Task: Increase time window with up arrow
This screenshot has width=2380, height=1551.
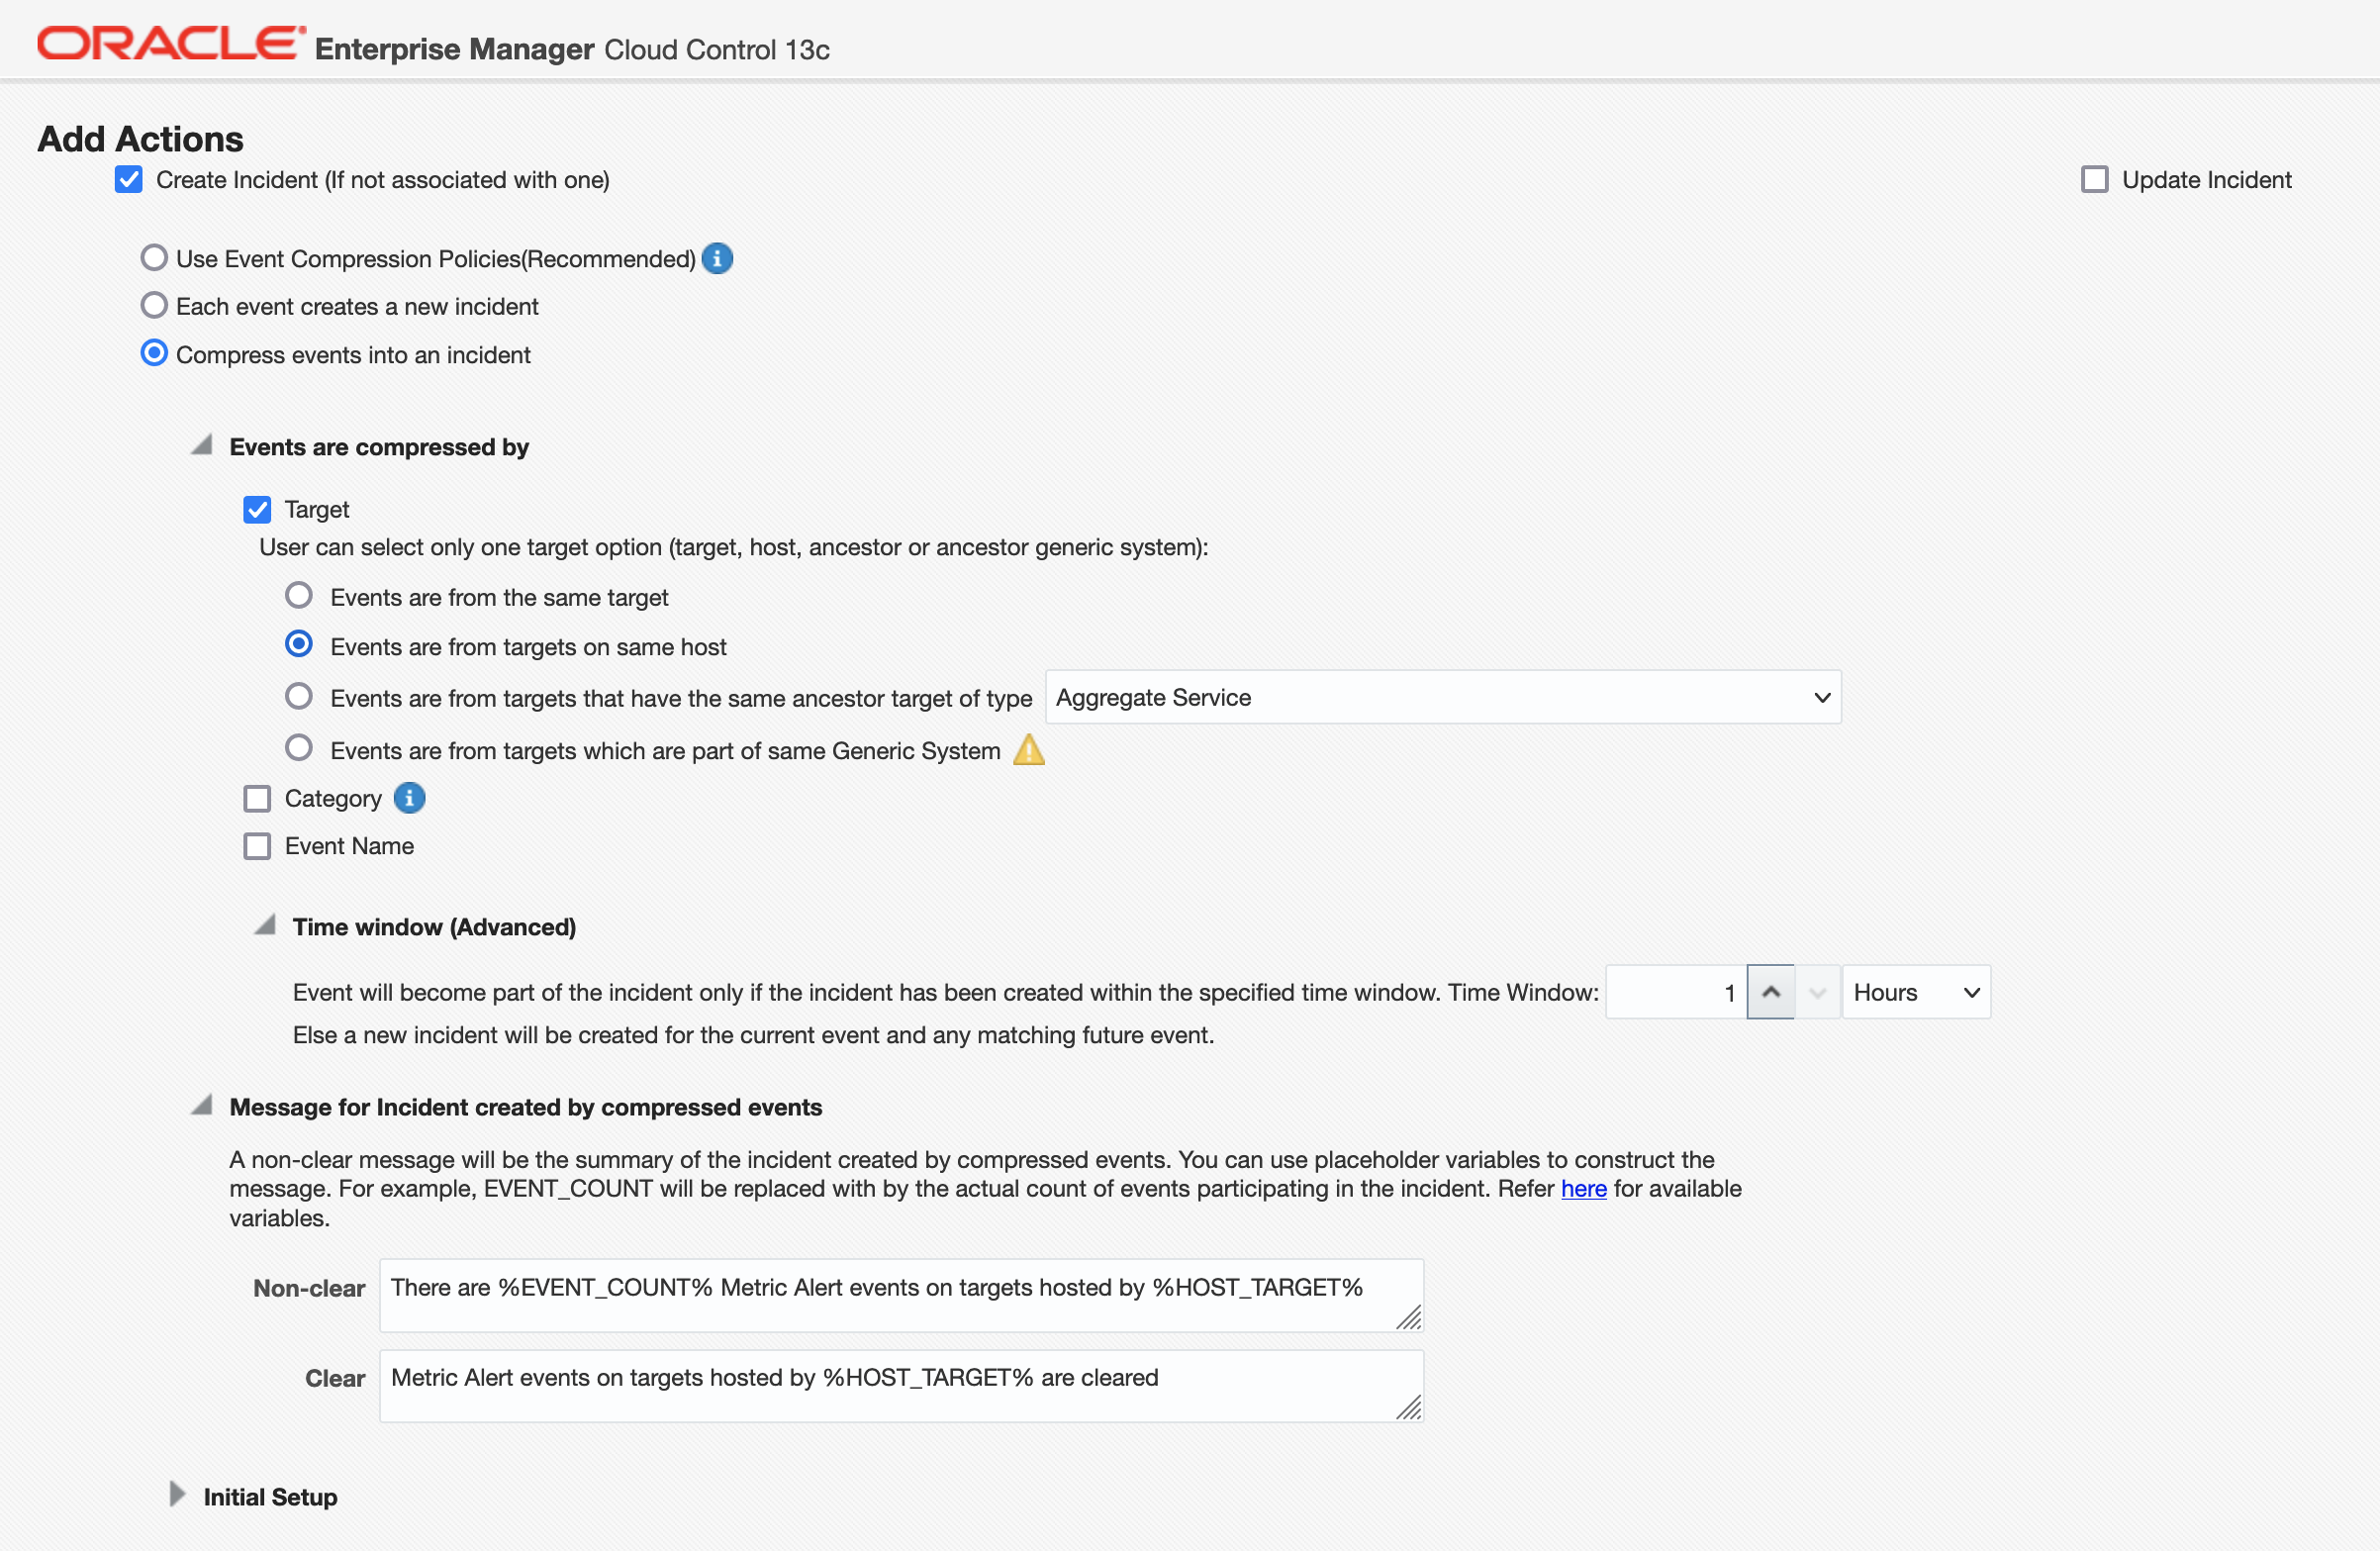Action: tap(1770, 992)
